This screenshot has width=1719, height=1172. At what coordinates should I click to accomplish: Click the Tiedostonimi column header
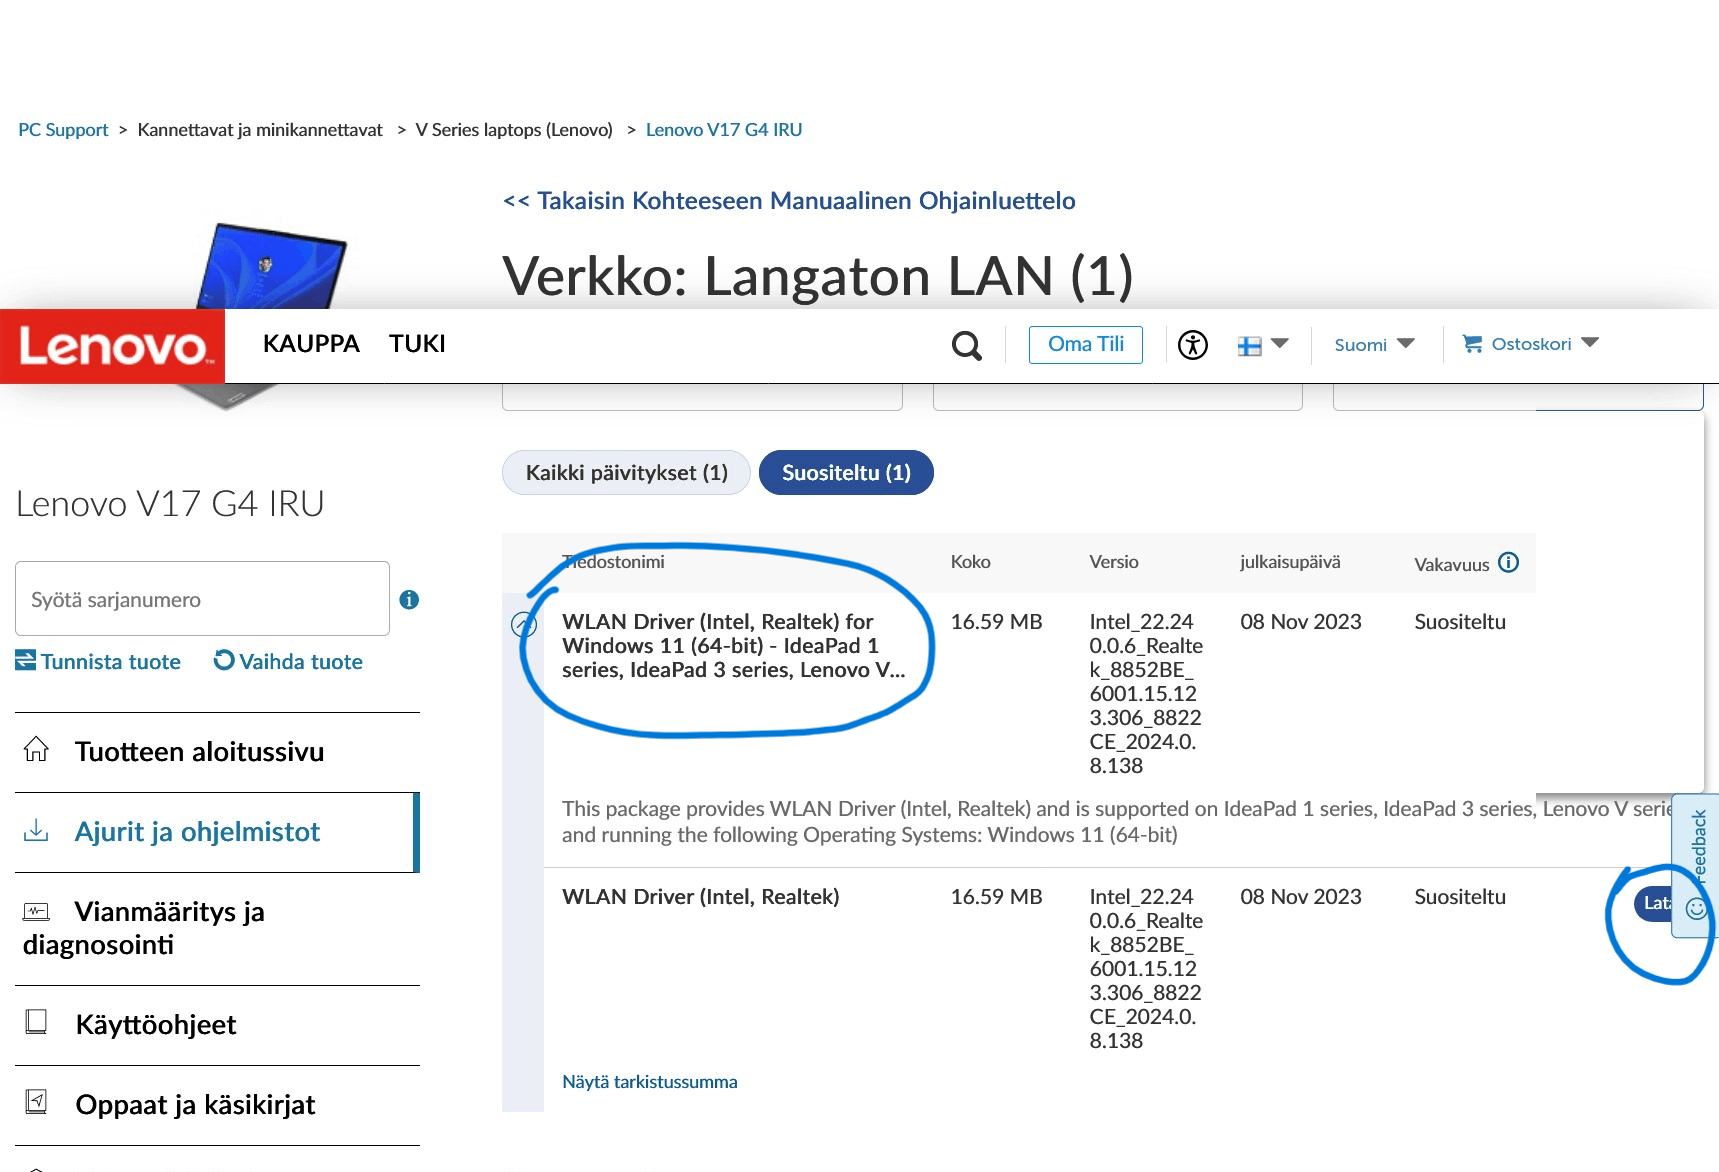pyautogui.click(x=613, y=562)
